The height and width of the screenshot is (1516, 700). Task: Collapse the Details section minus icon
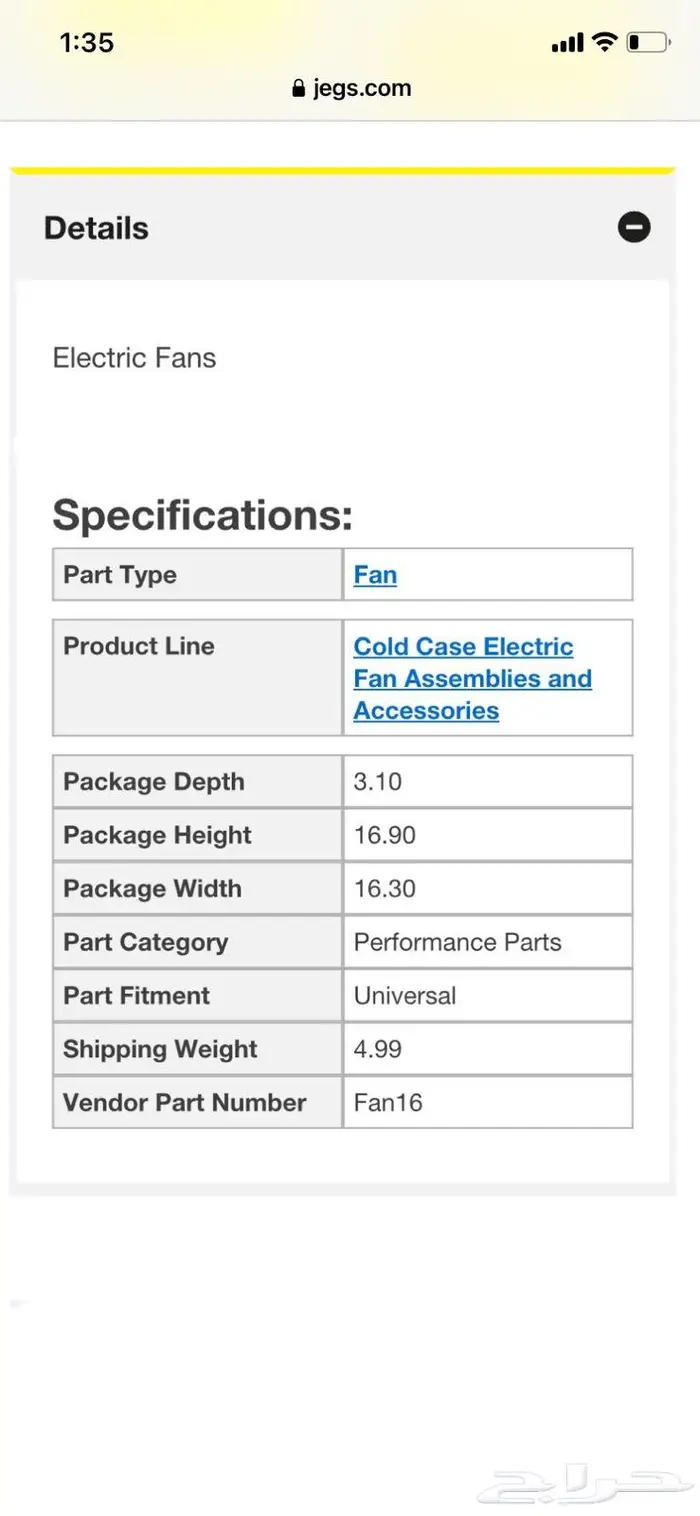click(634, 227)
